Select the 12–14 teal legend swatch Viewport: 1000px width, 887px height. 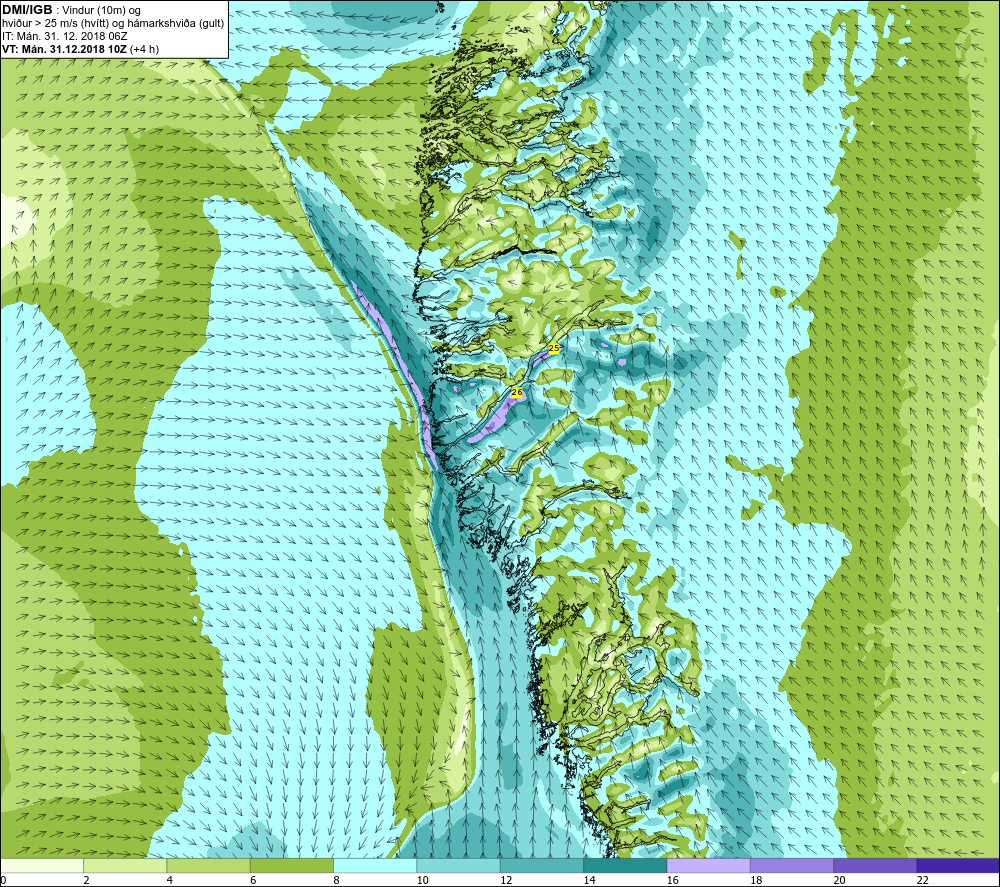pyautogui.click(x=541, y=866)
